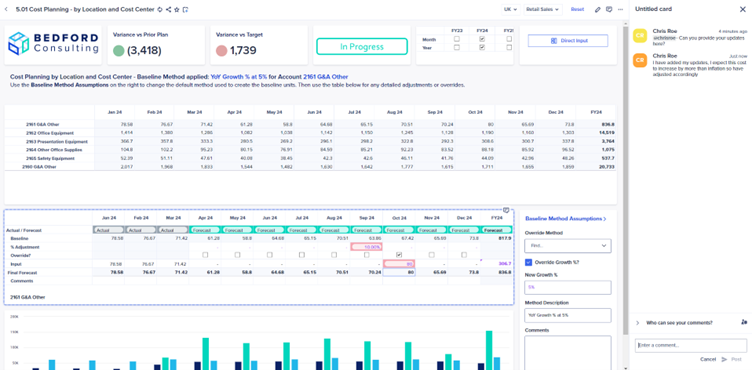This screenshot has height=370, width=752.
Task: Uncheck the Override checkbox for Oct 24
Action: [x=399, y=255]
